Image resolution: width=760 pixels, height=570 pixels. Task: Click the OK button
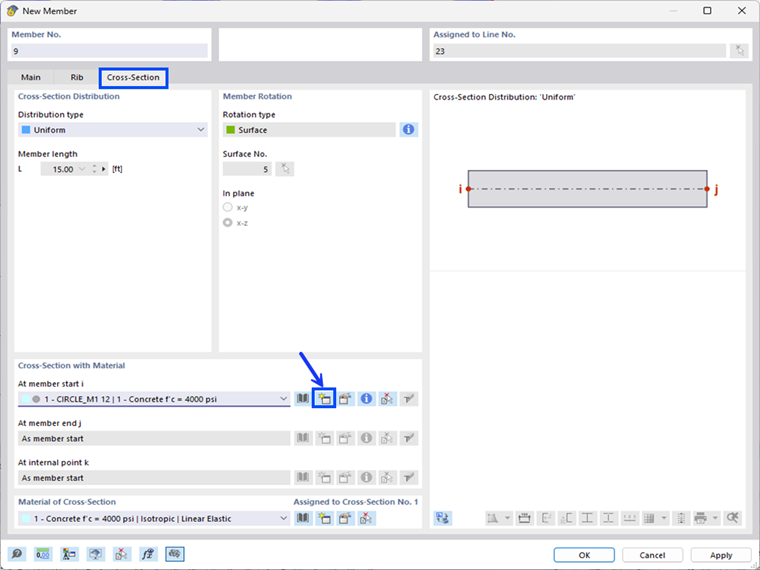[x=584, y=555]
